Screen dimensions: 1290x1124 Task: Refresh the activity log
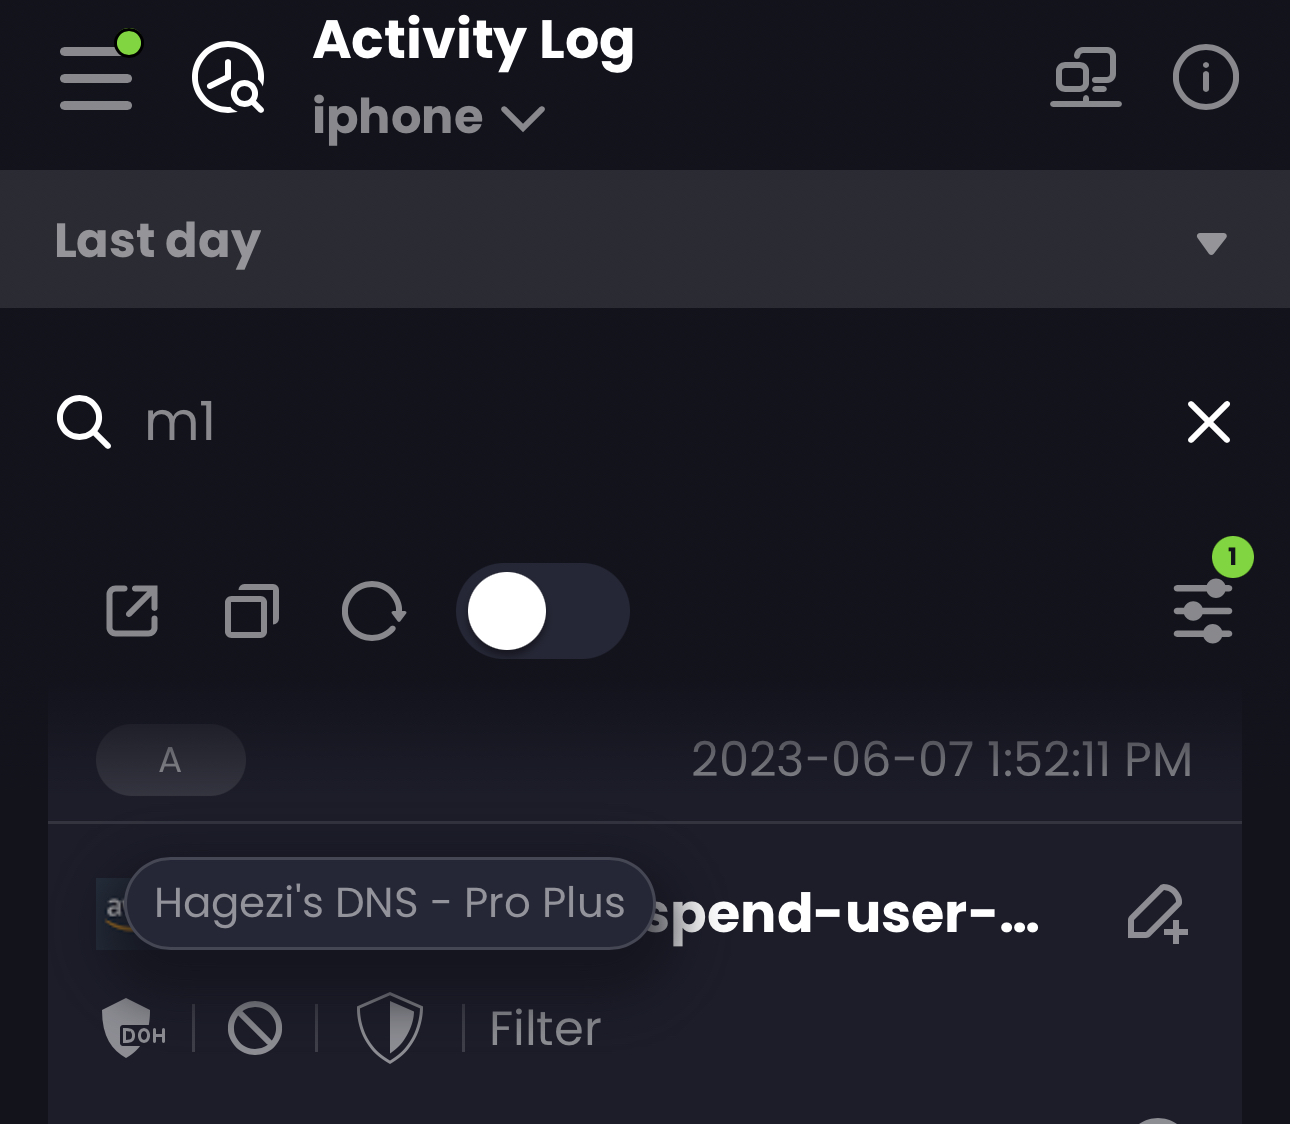373,611
